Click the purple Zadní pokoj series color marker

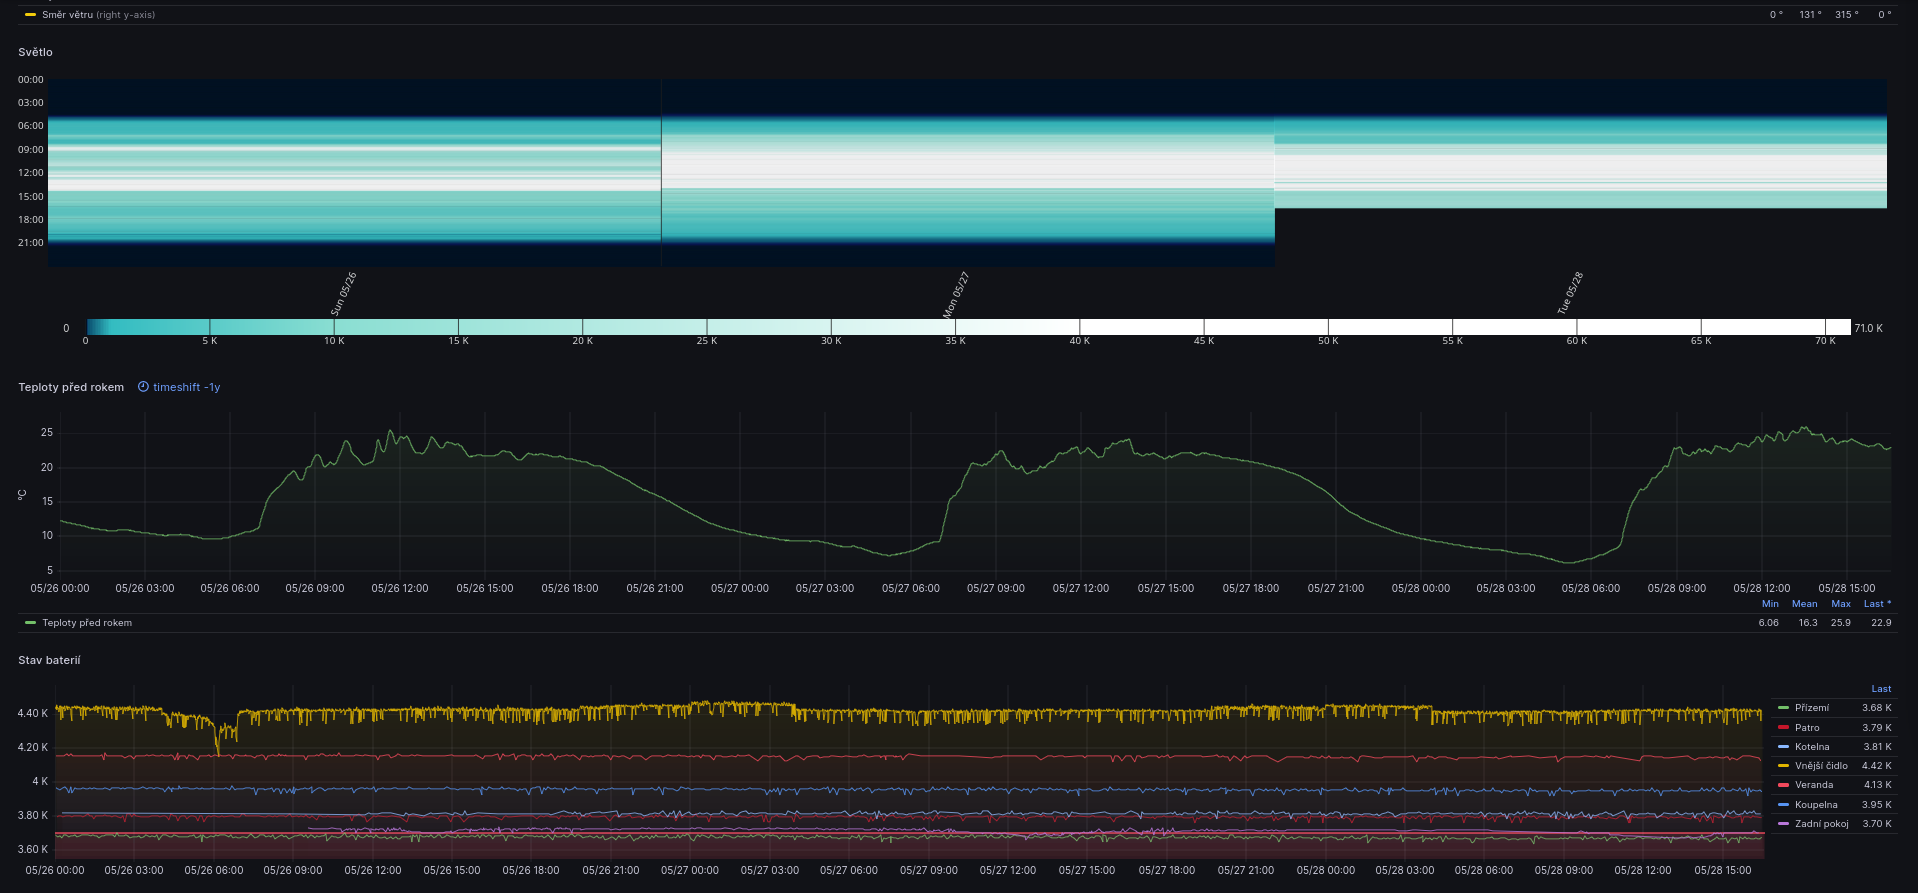tap(1783, 824)
